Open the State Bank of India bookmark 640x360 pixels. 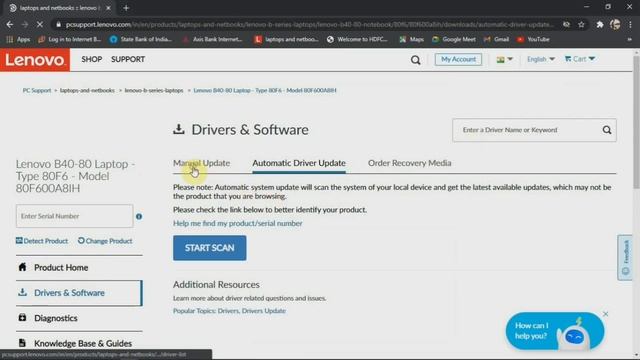coord(141,39)
